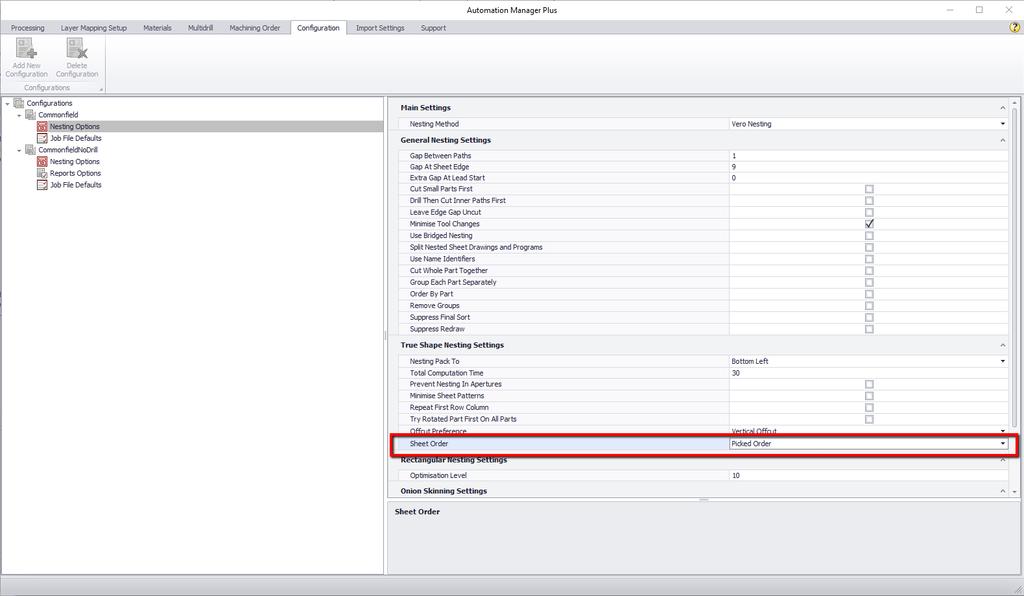Viewport: 1024px width, 596px height.
Task: Open the Offcut Preference dropdown
Action: pyautogui.click(x=1002, y=431)
